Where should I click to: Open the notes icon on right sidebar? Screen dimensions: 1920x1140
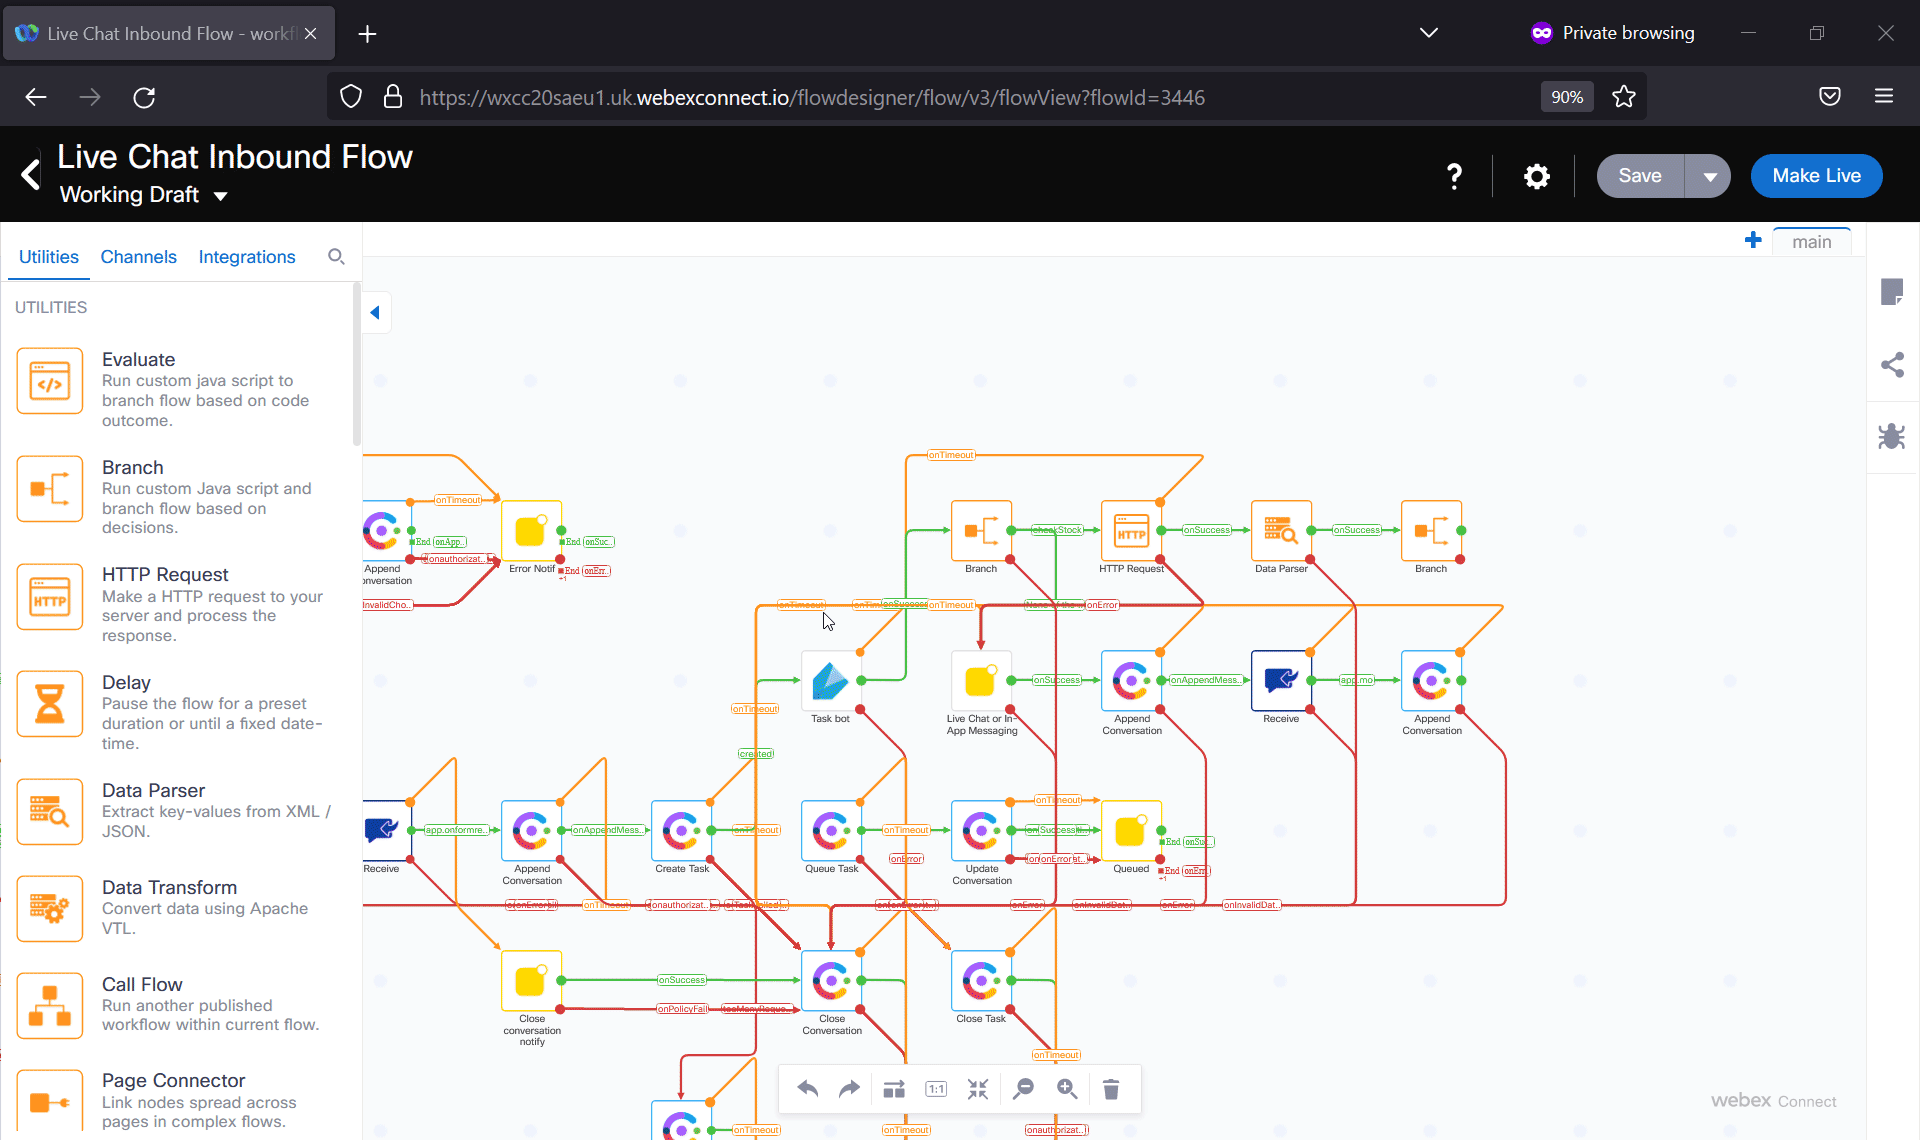[x=1892, y=292]
